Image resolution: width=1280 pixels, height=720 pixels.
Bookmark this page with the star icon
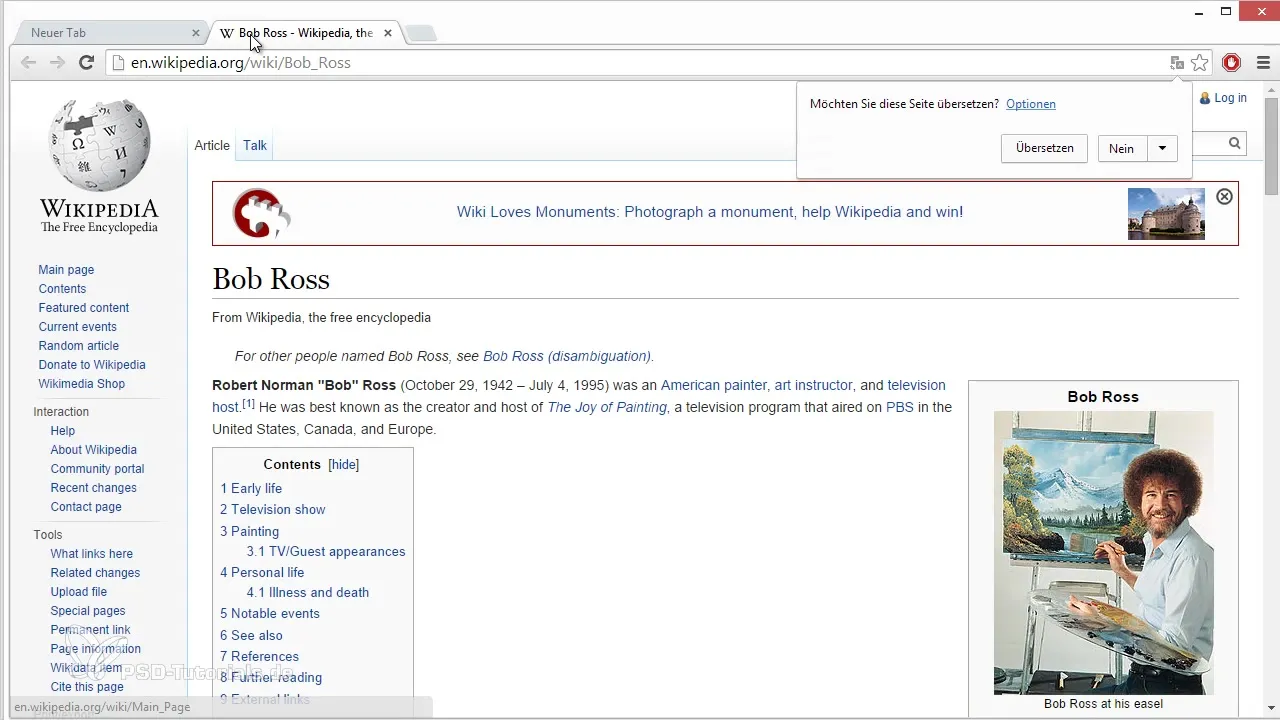tap(1200, 63)
